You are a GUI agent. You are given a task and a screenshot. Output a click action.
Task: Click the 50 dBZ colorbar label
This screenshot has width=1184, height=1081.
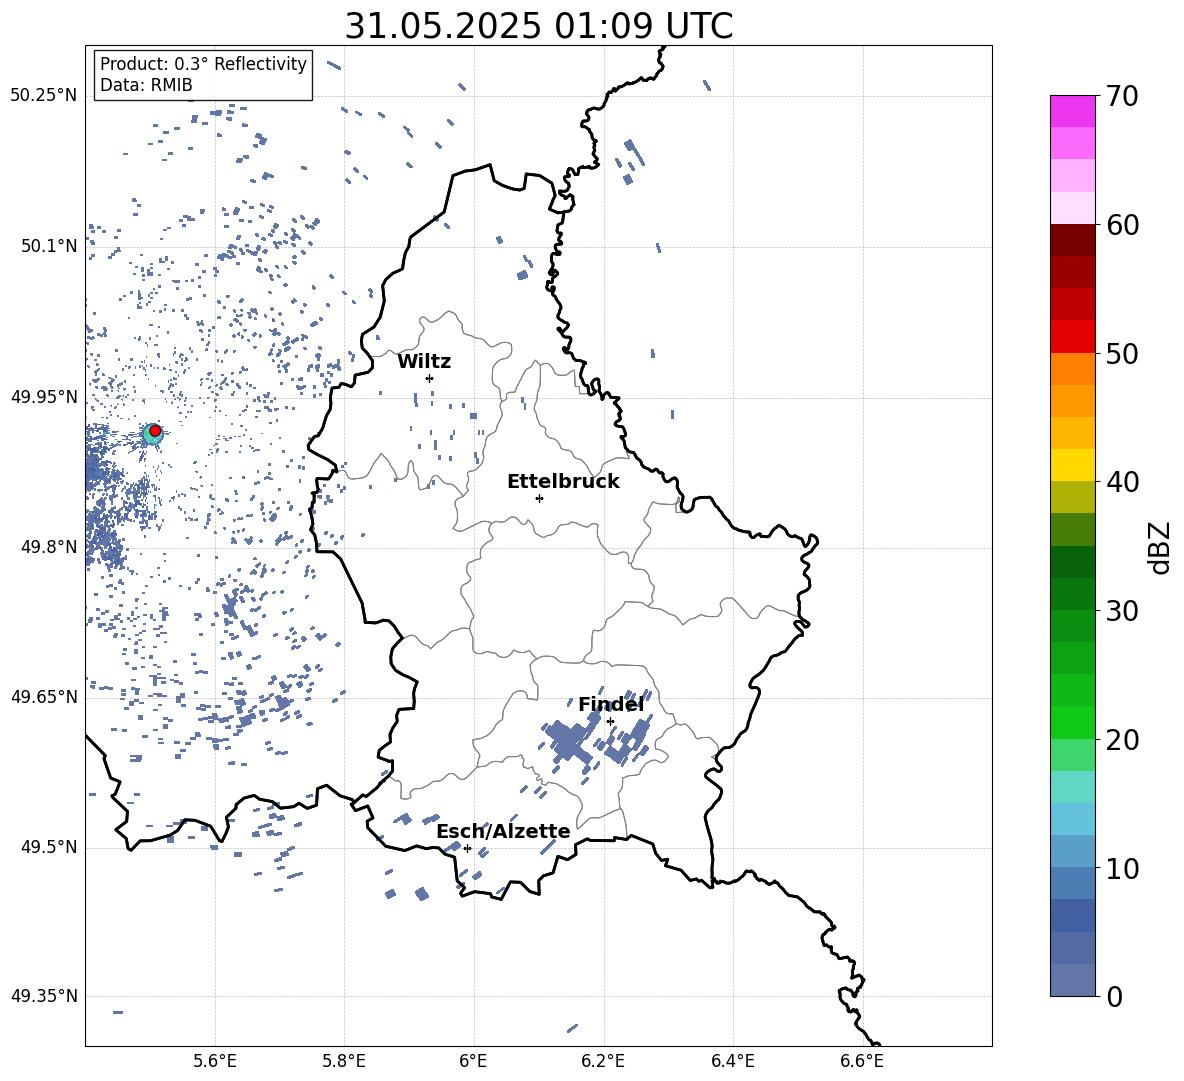[1122, 353]
